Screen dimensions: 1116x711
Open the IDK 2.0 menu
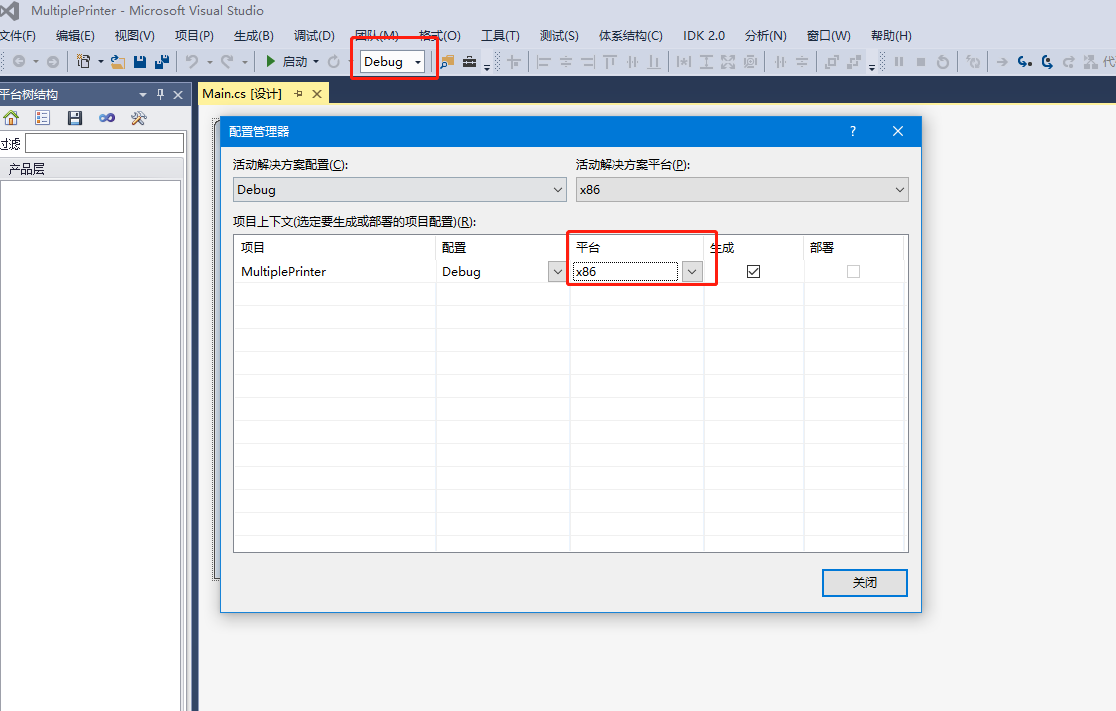click(704, 36)
